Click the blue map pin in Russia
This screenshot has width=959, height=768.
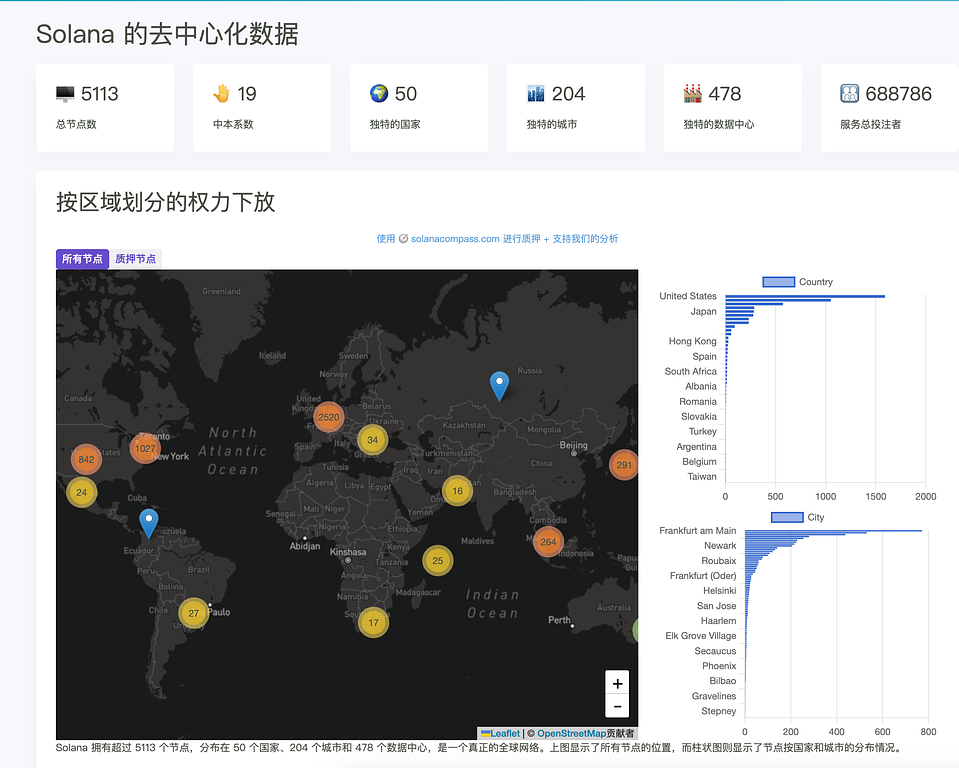click(499, 384)
